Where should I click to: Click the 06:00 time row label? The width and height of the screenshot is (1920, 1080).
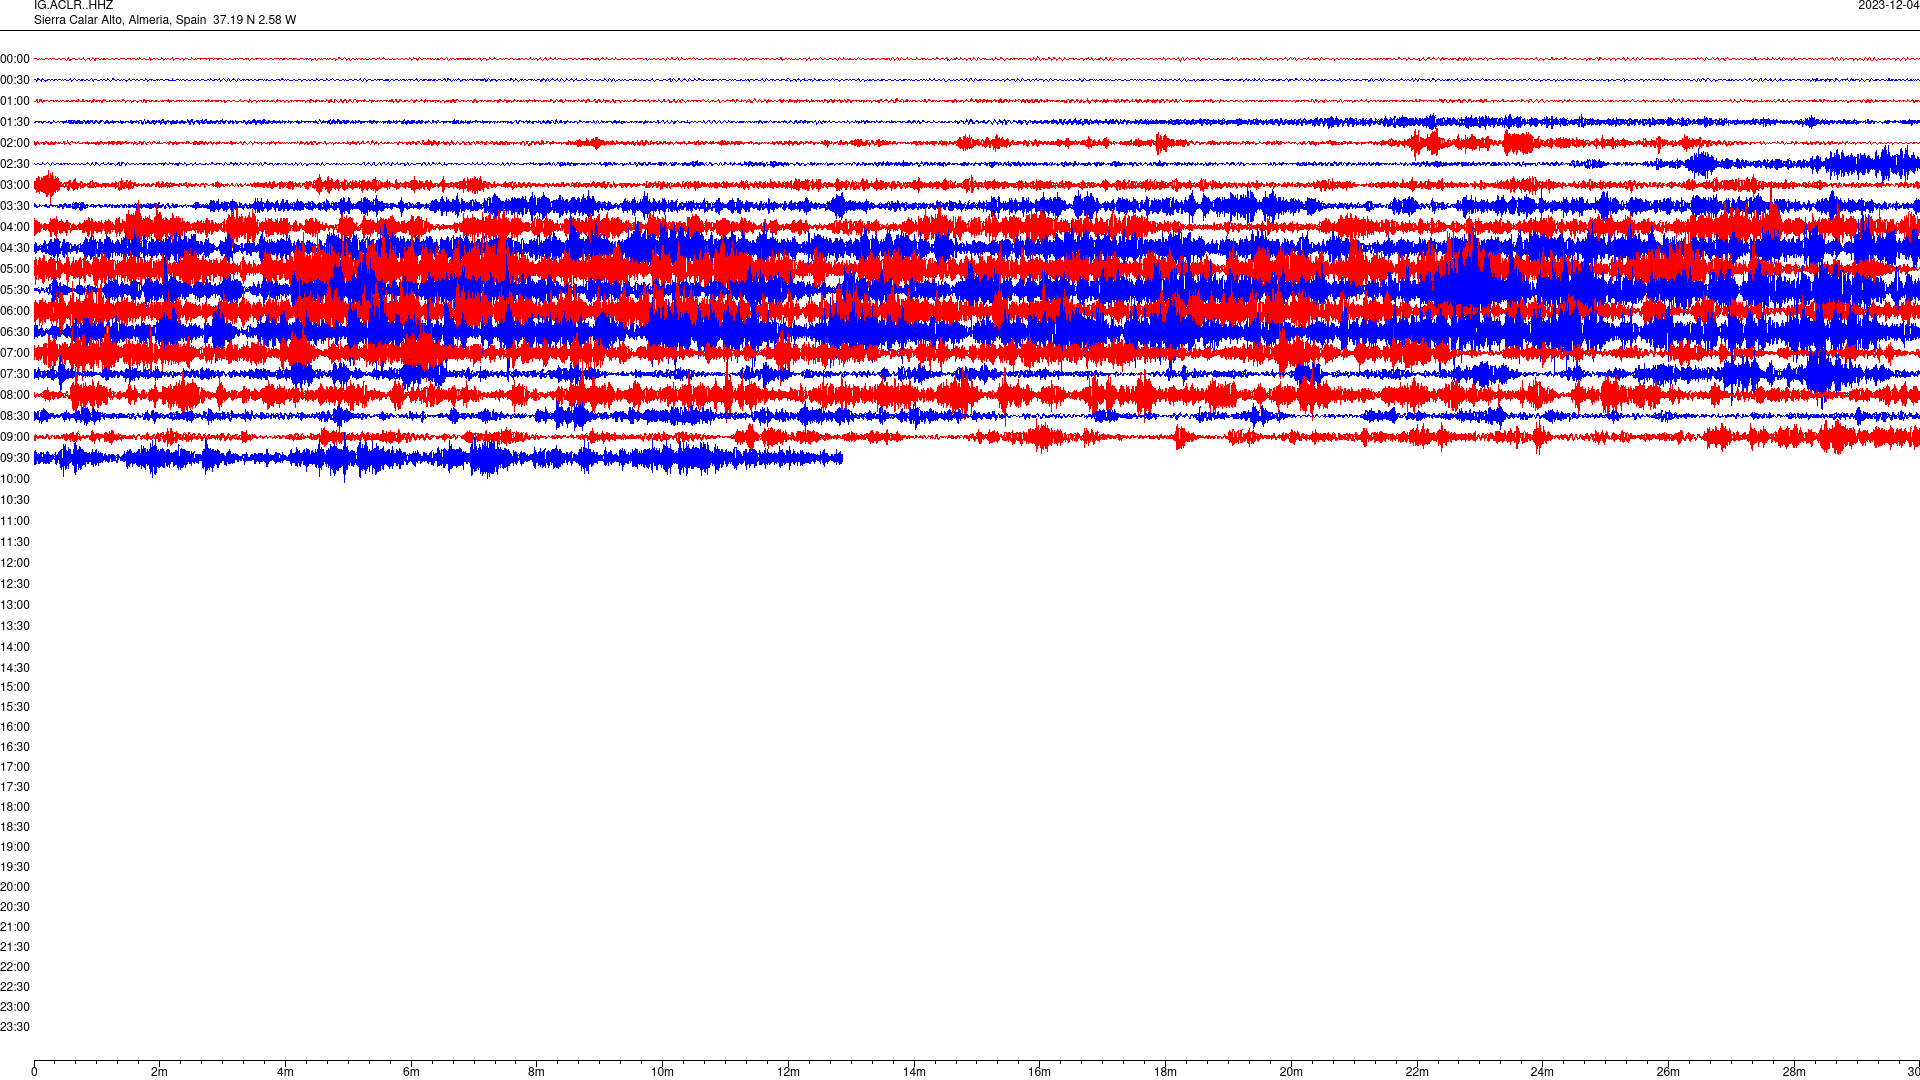pyautogui.click(x=15, y=311)
